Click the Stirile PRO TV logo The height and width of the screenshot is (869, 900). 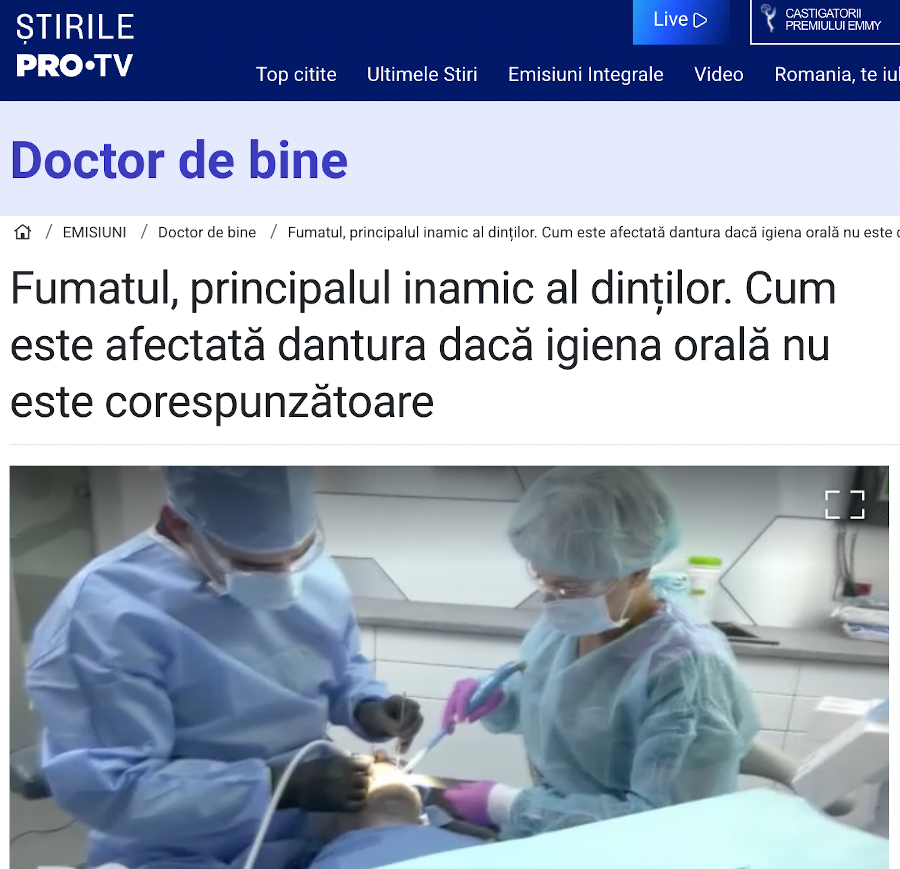(x=75, y=46)
